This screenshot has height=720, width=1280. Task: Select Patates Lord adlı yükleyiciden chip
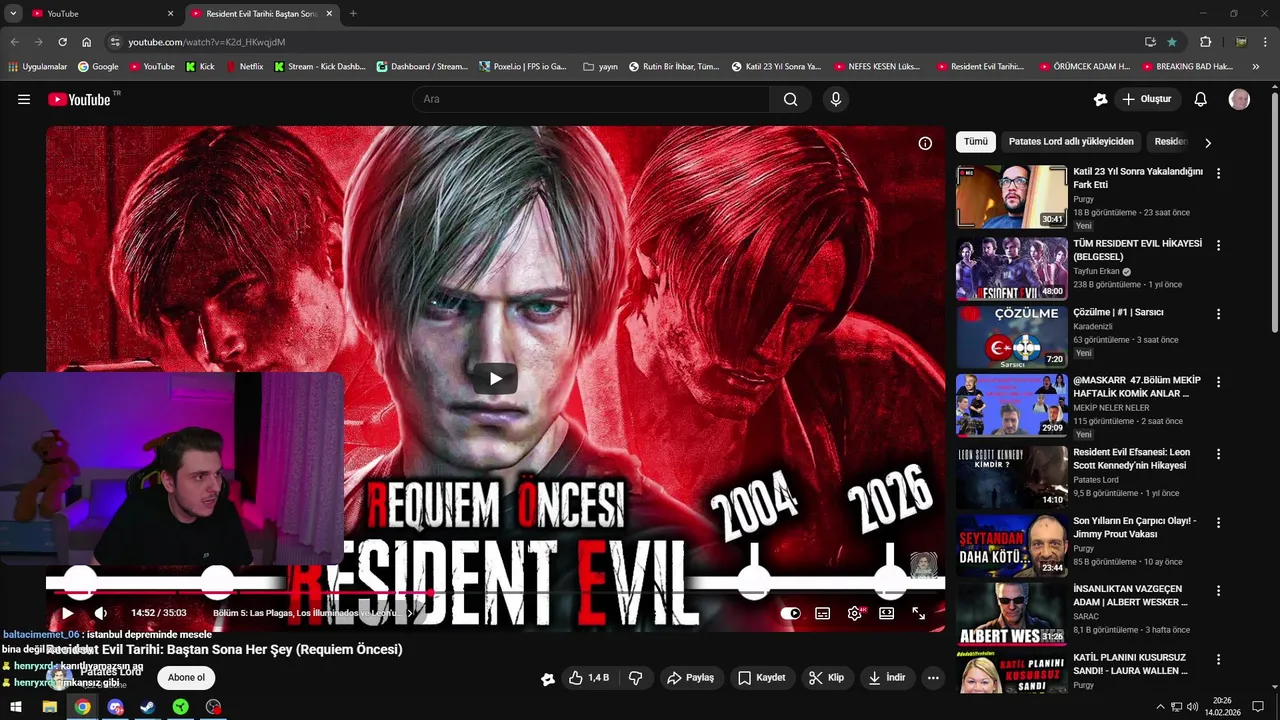pyautogui.click(x=1071, y=142)
